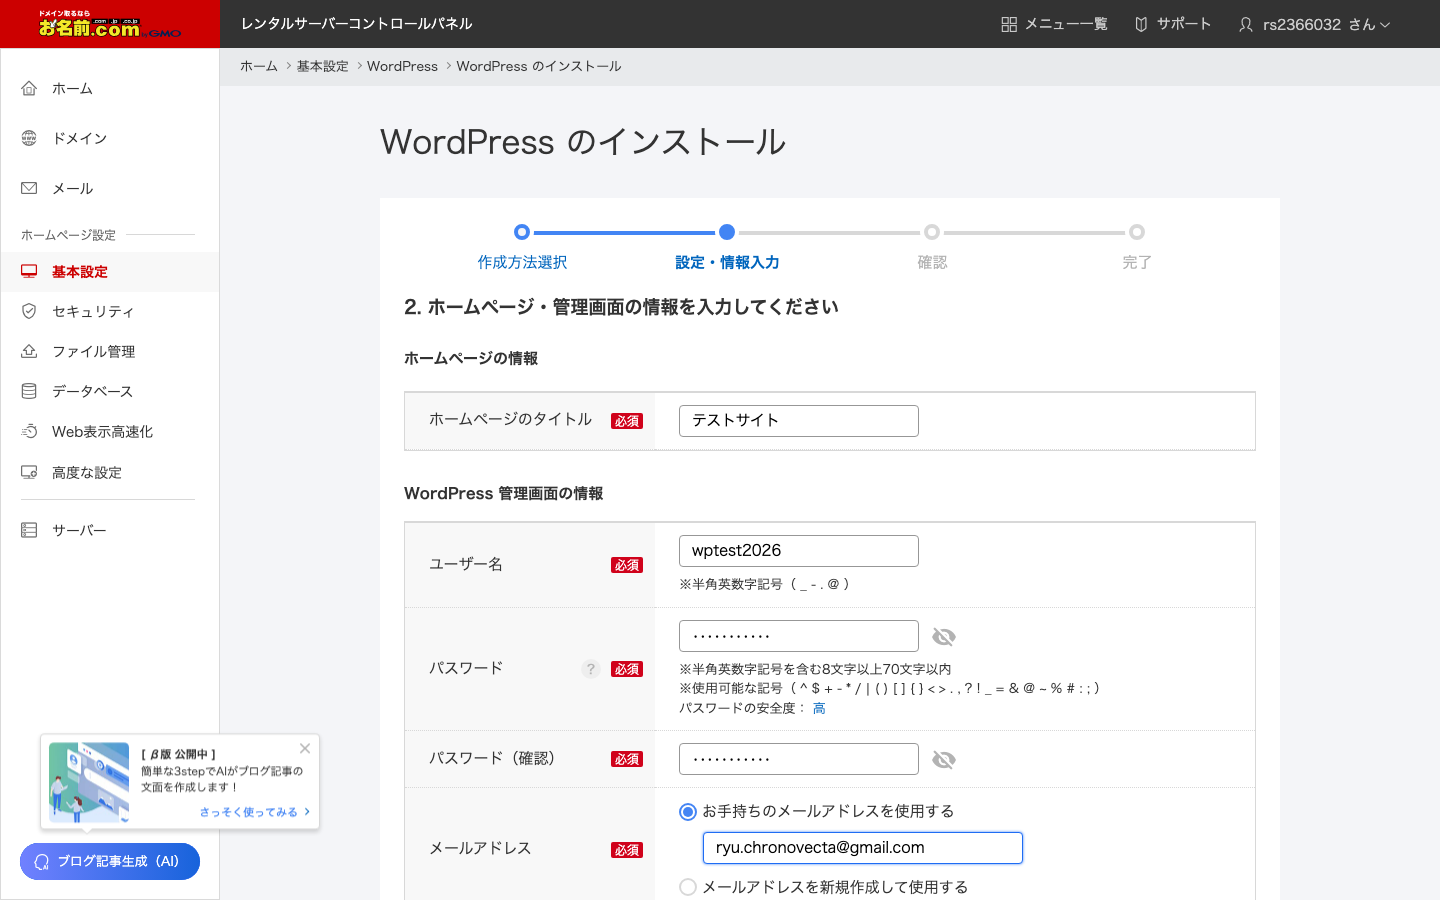Image resolution: width=1440 pixels, height=900 pixels.
Task: Close the β版 公開中 promo popup
Action: [305, 748]
